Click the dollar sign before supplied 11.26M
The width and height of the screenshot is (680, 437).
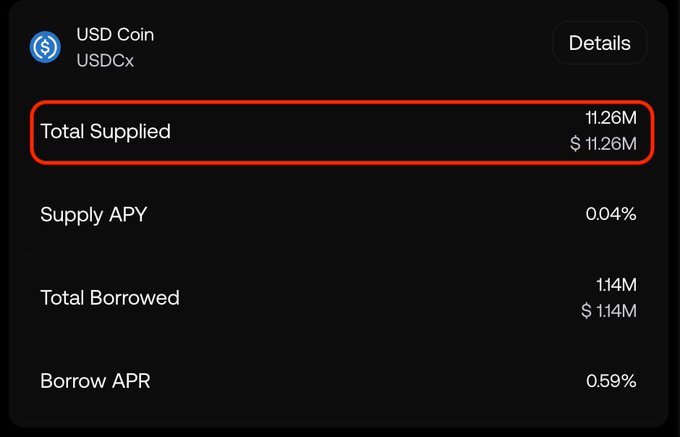[575, 144]
